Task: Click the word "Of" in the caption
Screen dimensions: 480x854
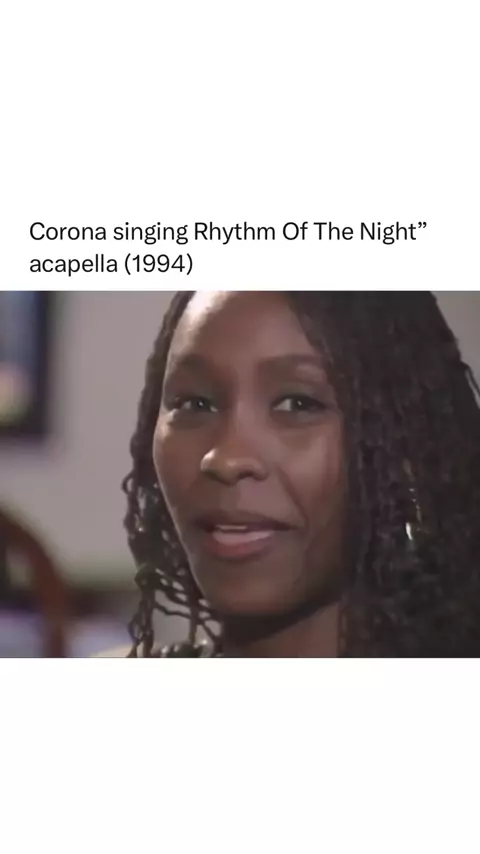Action: (295, 232)
